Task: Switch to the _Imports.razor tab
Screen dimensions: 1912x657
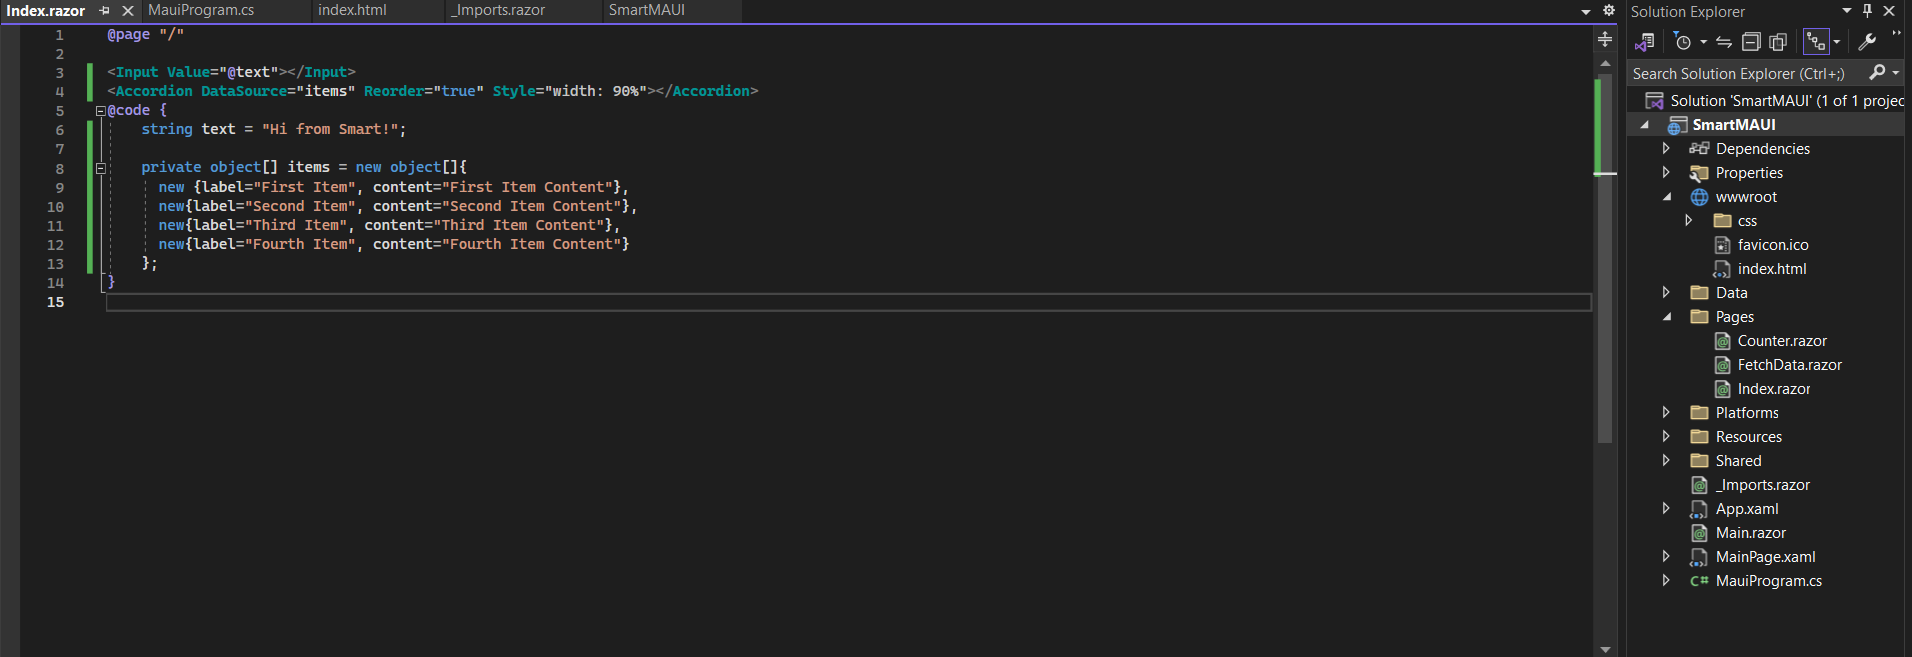Action: 498,10
